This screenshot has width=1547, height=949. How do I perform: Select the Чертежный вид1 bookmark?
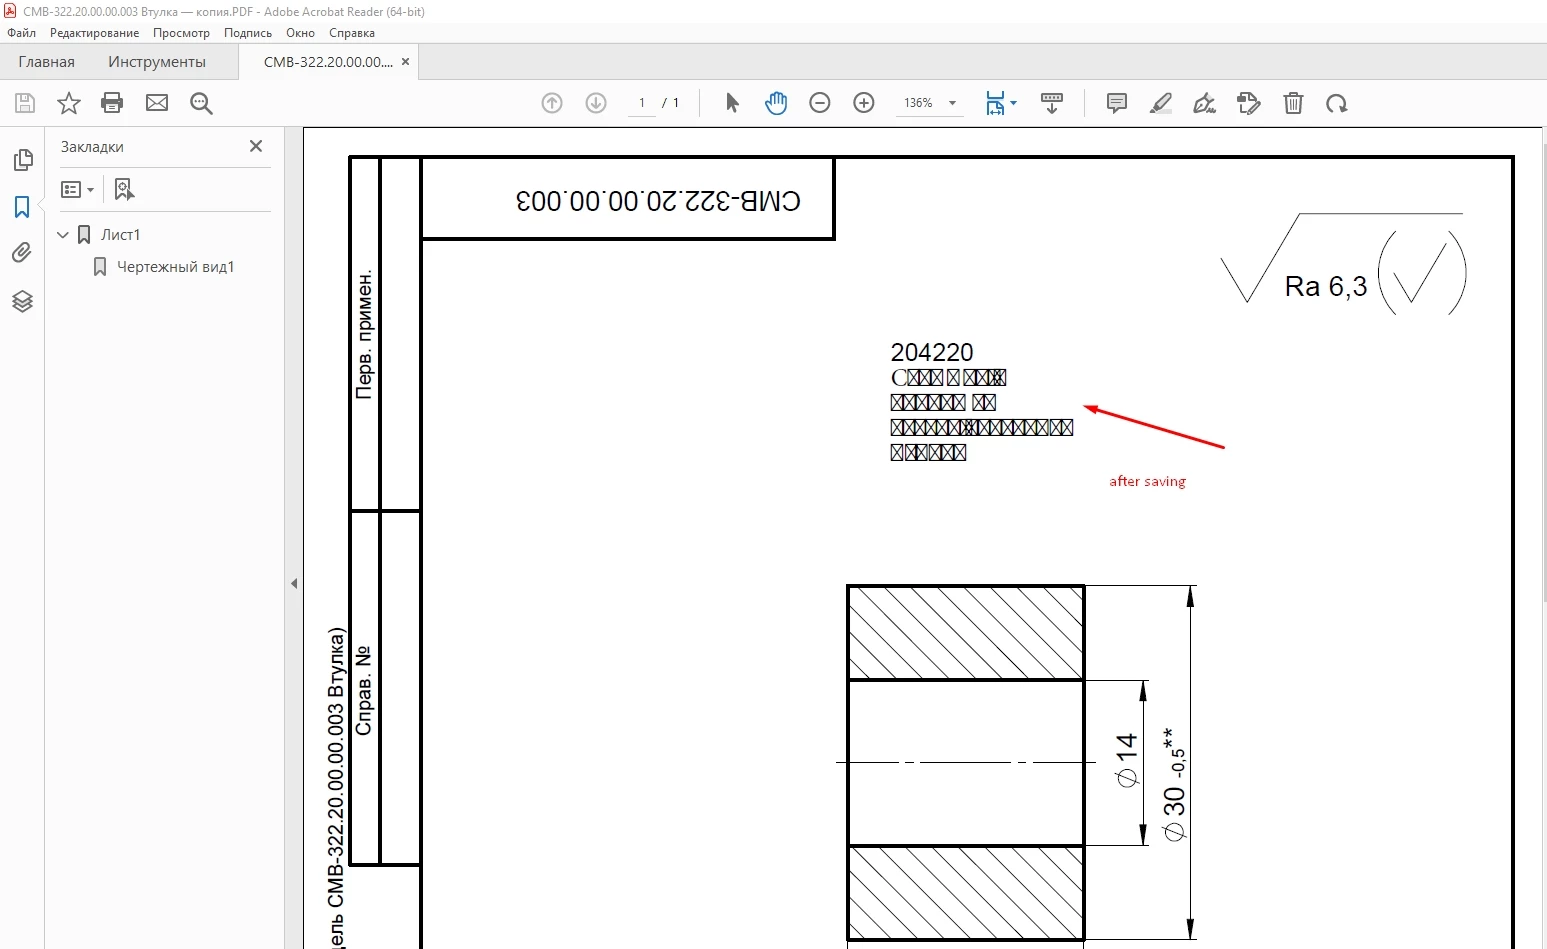175,267
